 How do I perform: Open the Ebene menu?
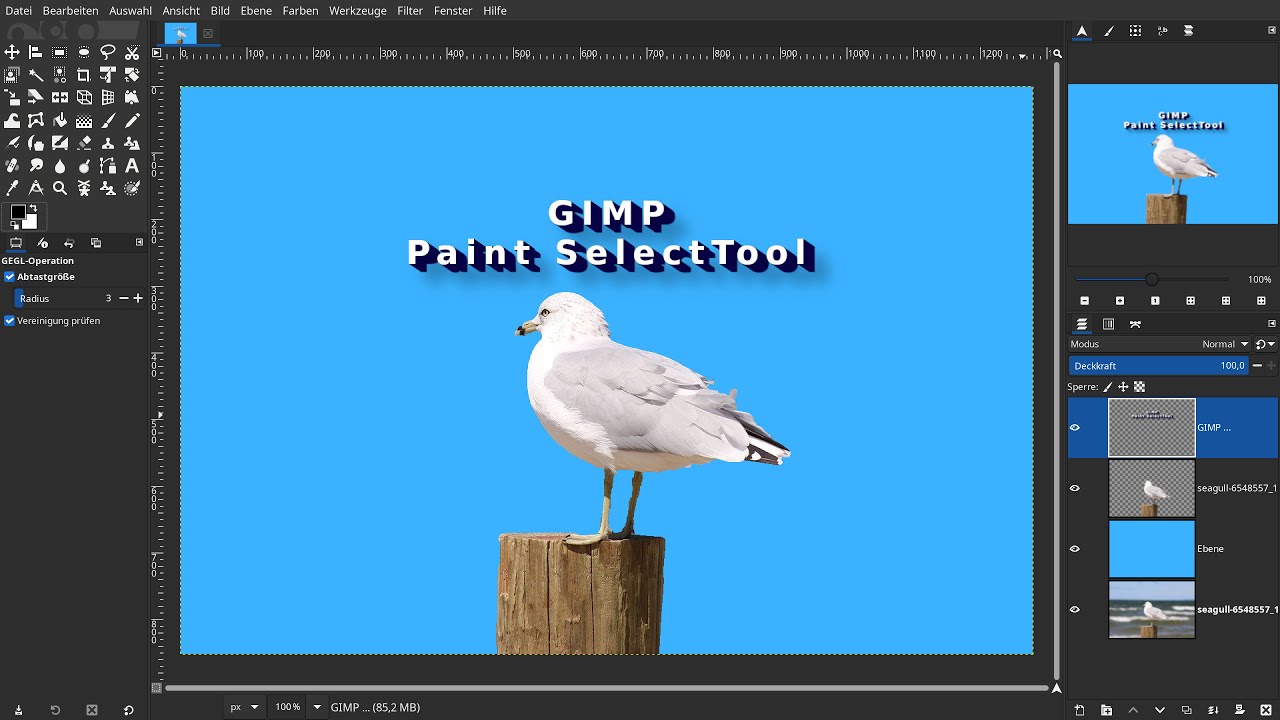pos(256,10)
